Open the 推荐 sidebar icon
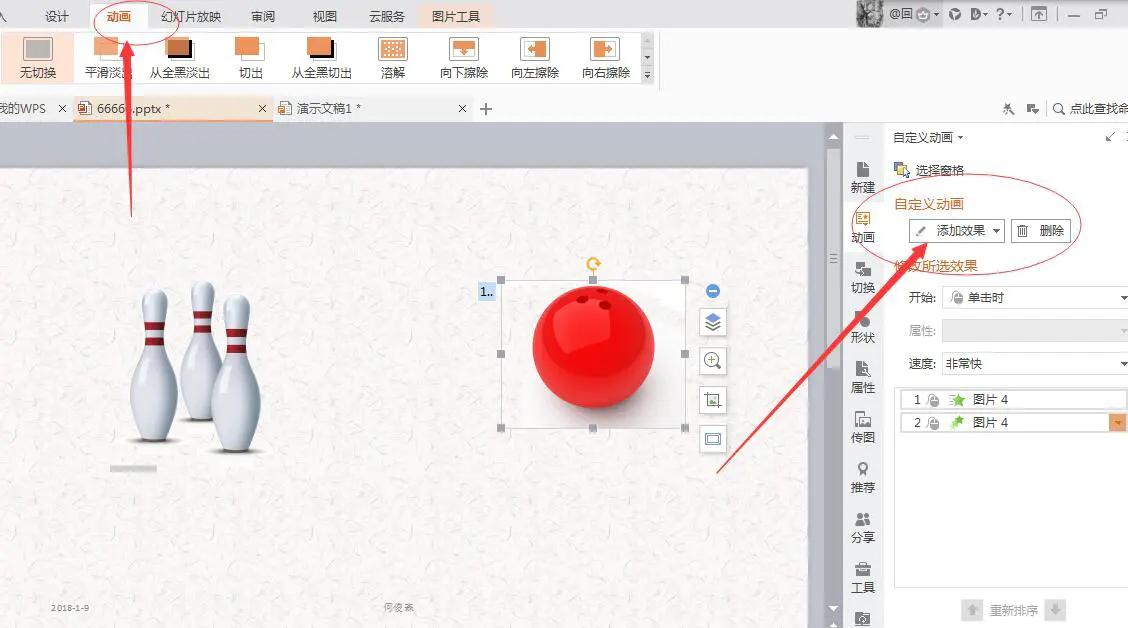The height and width of the screenshot is (628, 1128). [x=863, y=478]
